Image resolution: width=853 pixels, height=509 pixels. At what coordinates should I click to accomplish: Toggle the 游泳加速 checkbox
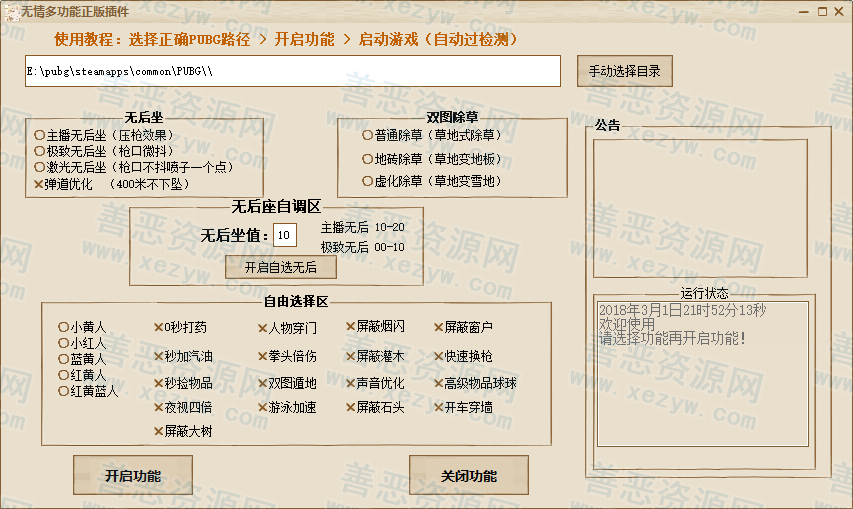tap(262, 408)
